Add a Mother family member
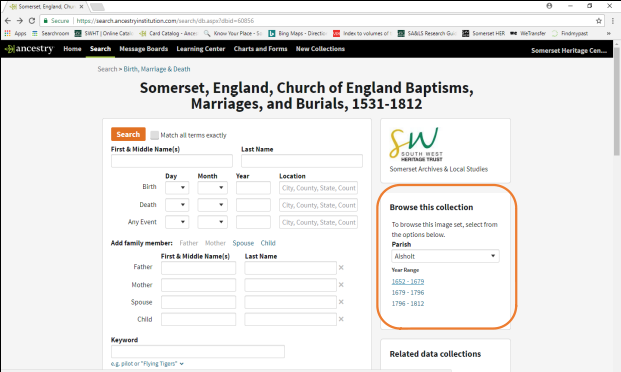This screenshot has width=621, height=372. click(215, 243)
